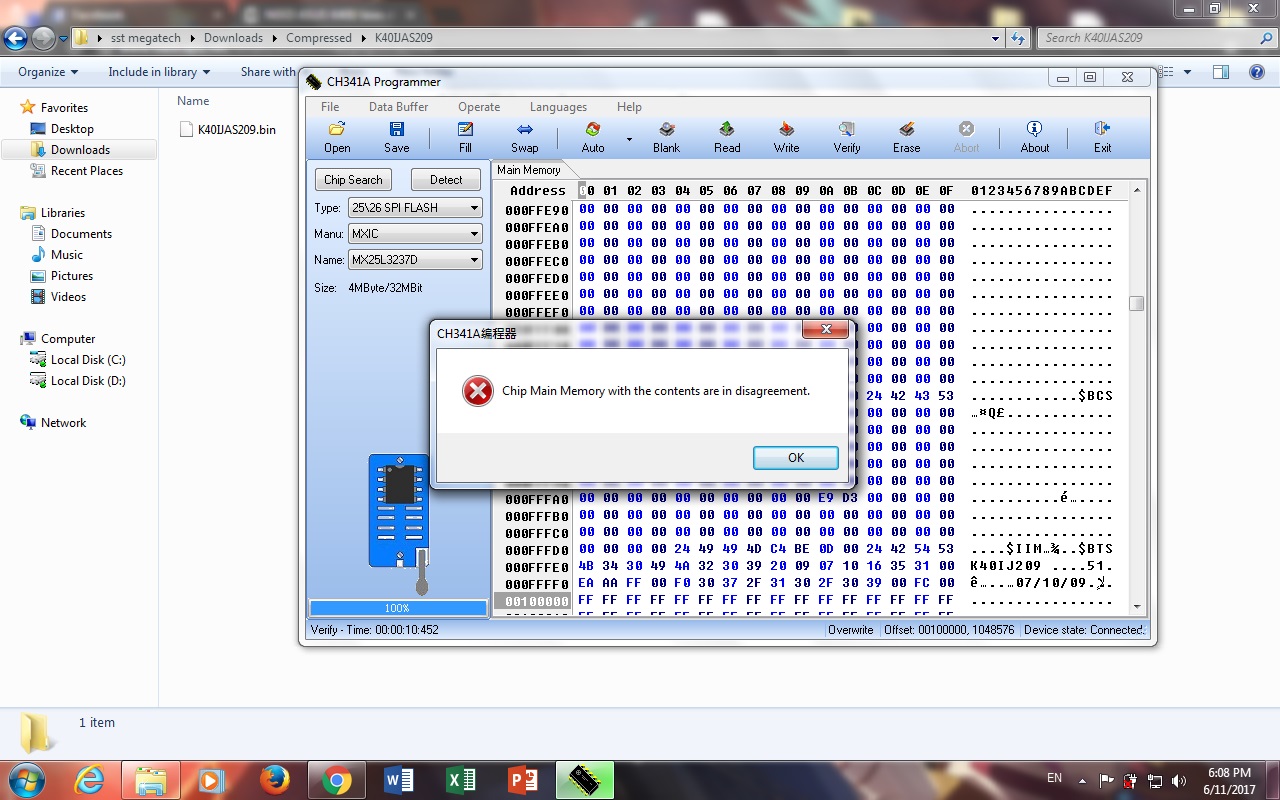Open Documents library in Explorer
Image resolution: width=1280 pixels, height=800 pixels.
point(81,234)
